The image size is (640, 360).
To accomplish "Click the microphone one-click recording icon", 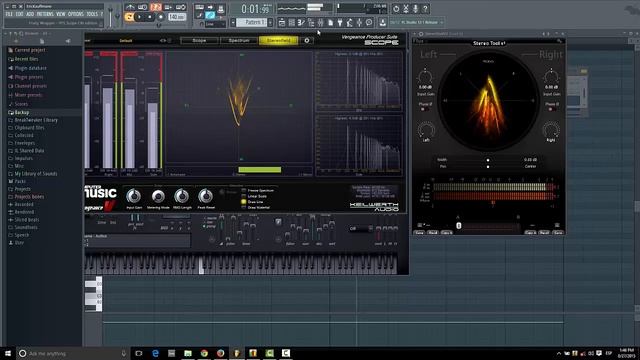I will click(416, 9).
